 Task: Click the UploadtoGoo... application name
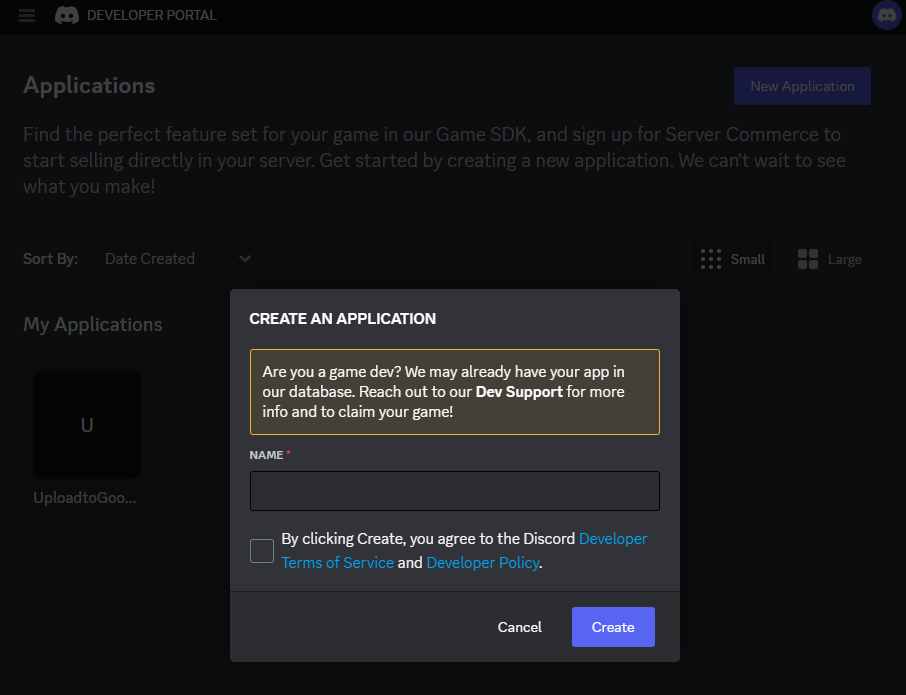[85, 497]
